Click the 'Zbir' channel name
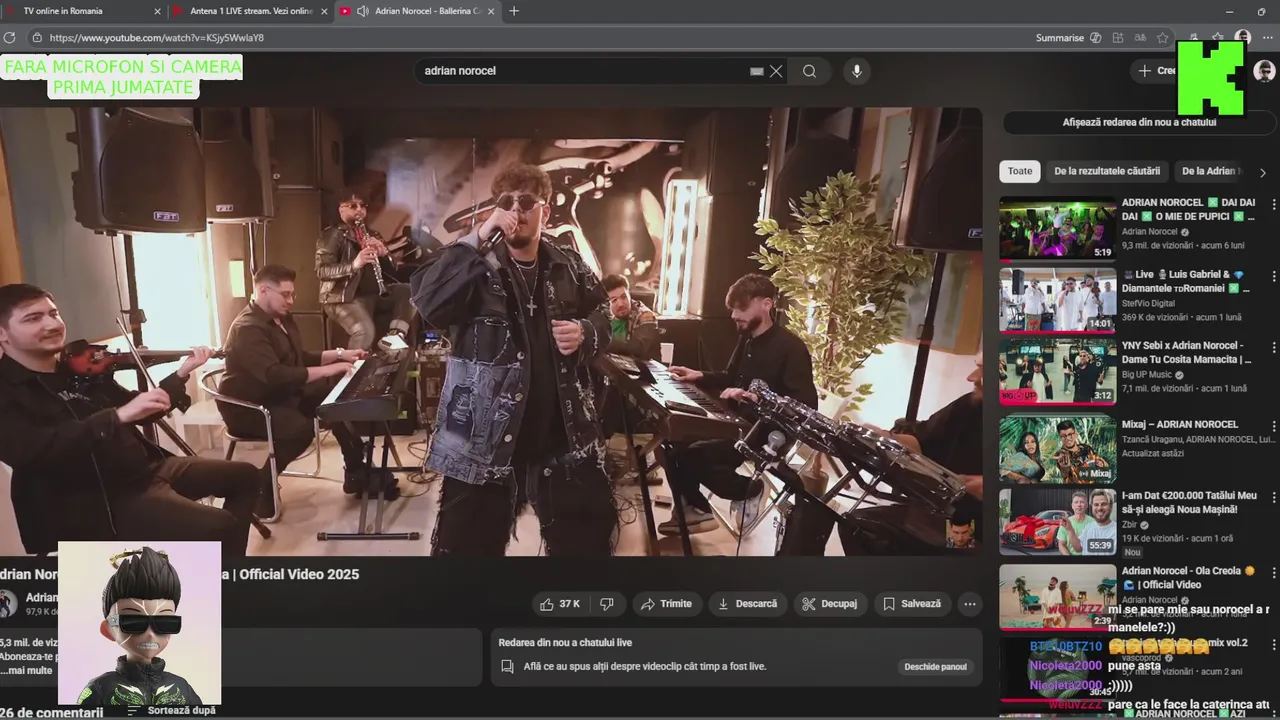 [x=1130, y=524]
